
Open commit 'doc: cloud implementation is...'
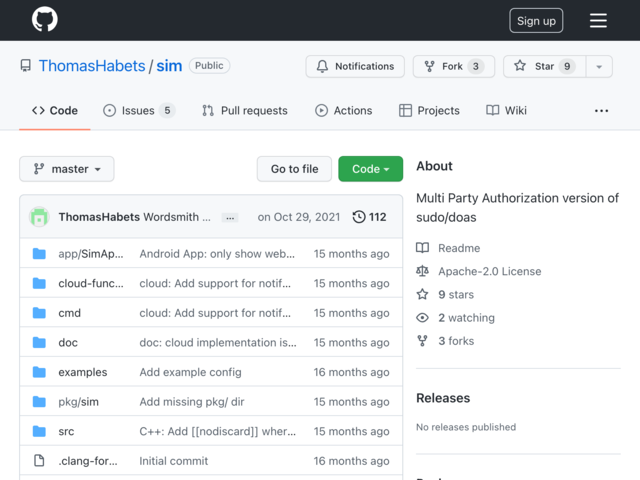pos(218,342)
